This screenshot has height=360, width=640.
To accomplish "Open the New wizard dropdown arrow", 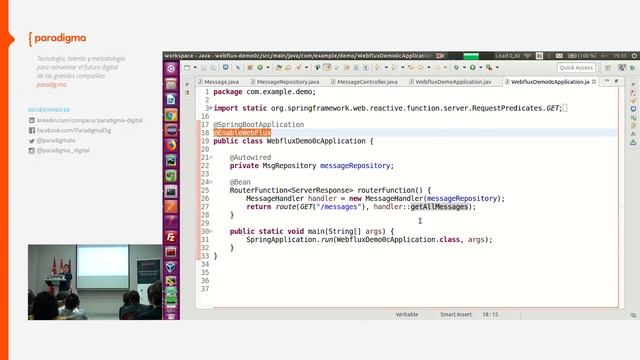I will tap(195, 68).
